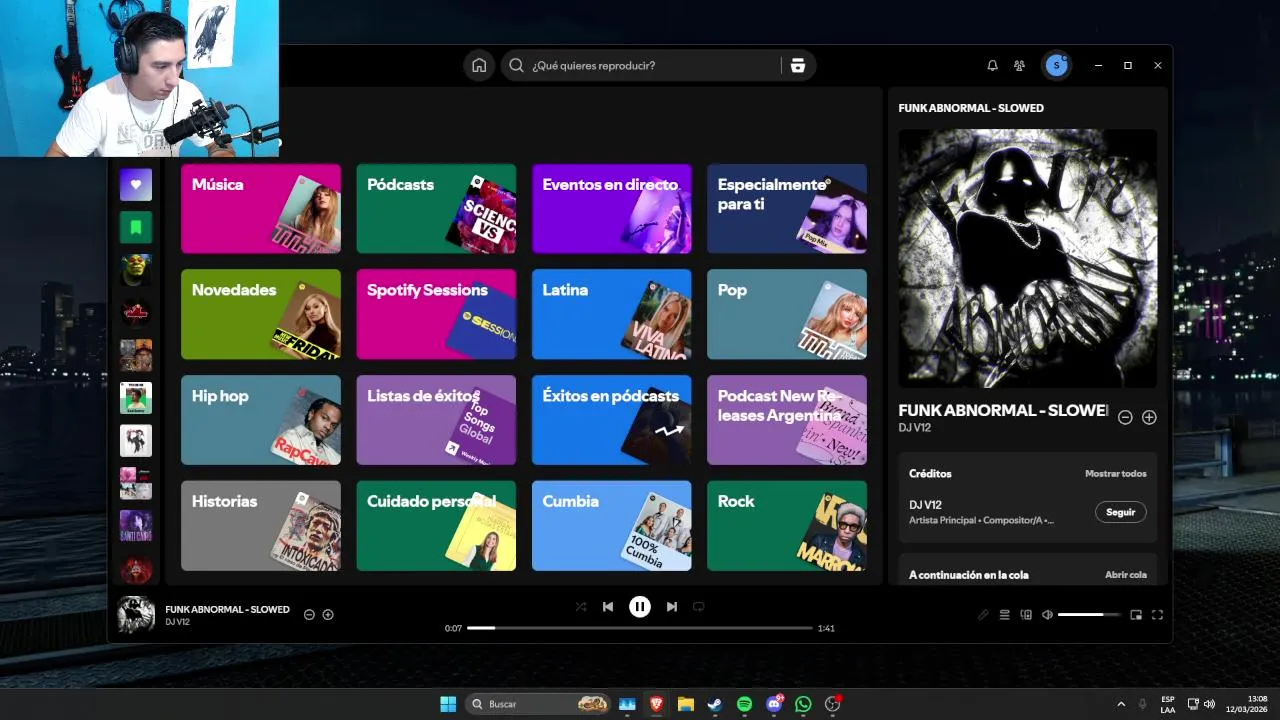Open the 'Rock' category card
This screenshot has height=720, width=1280.
point(787,526)
